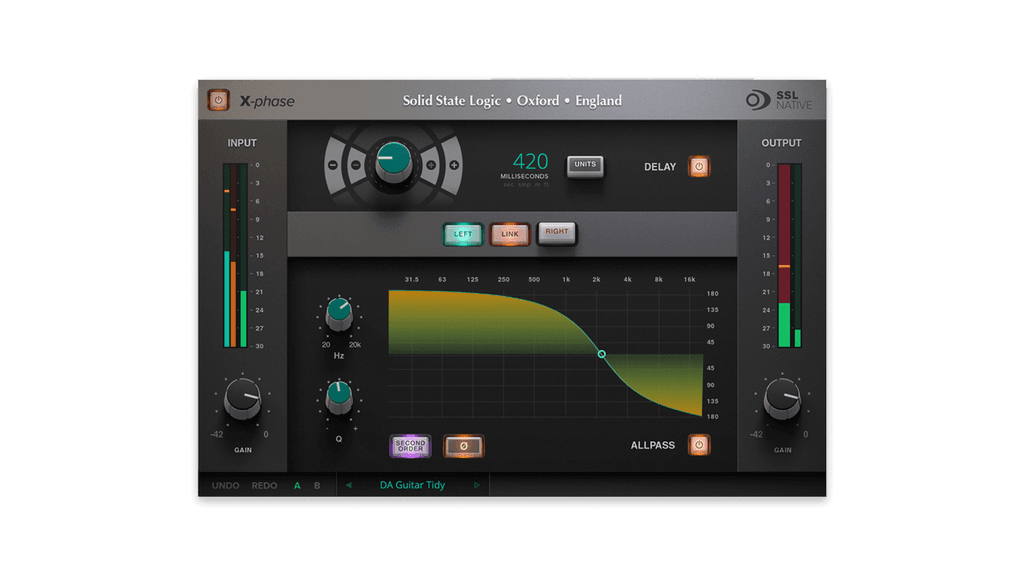The height and width of the screenshot is (576, 1024).
Task: Click the Q knob
Action: pos(337,397)
